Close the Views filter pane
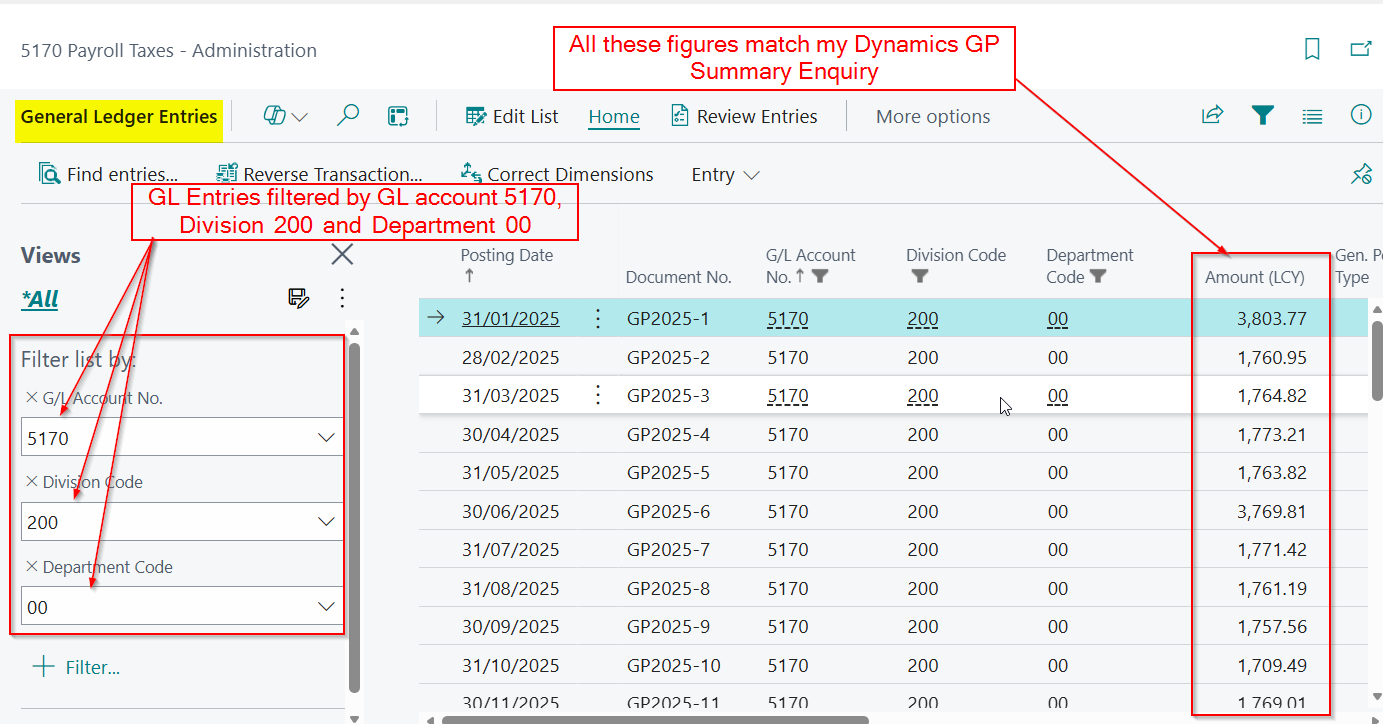The width and height of the screenshot is (1383, 724). tap(342, 255)
